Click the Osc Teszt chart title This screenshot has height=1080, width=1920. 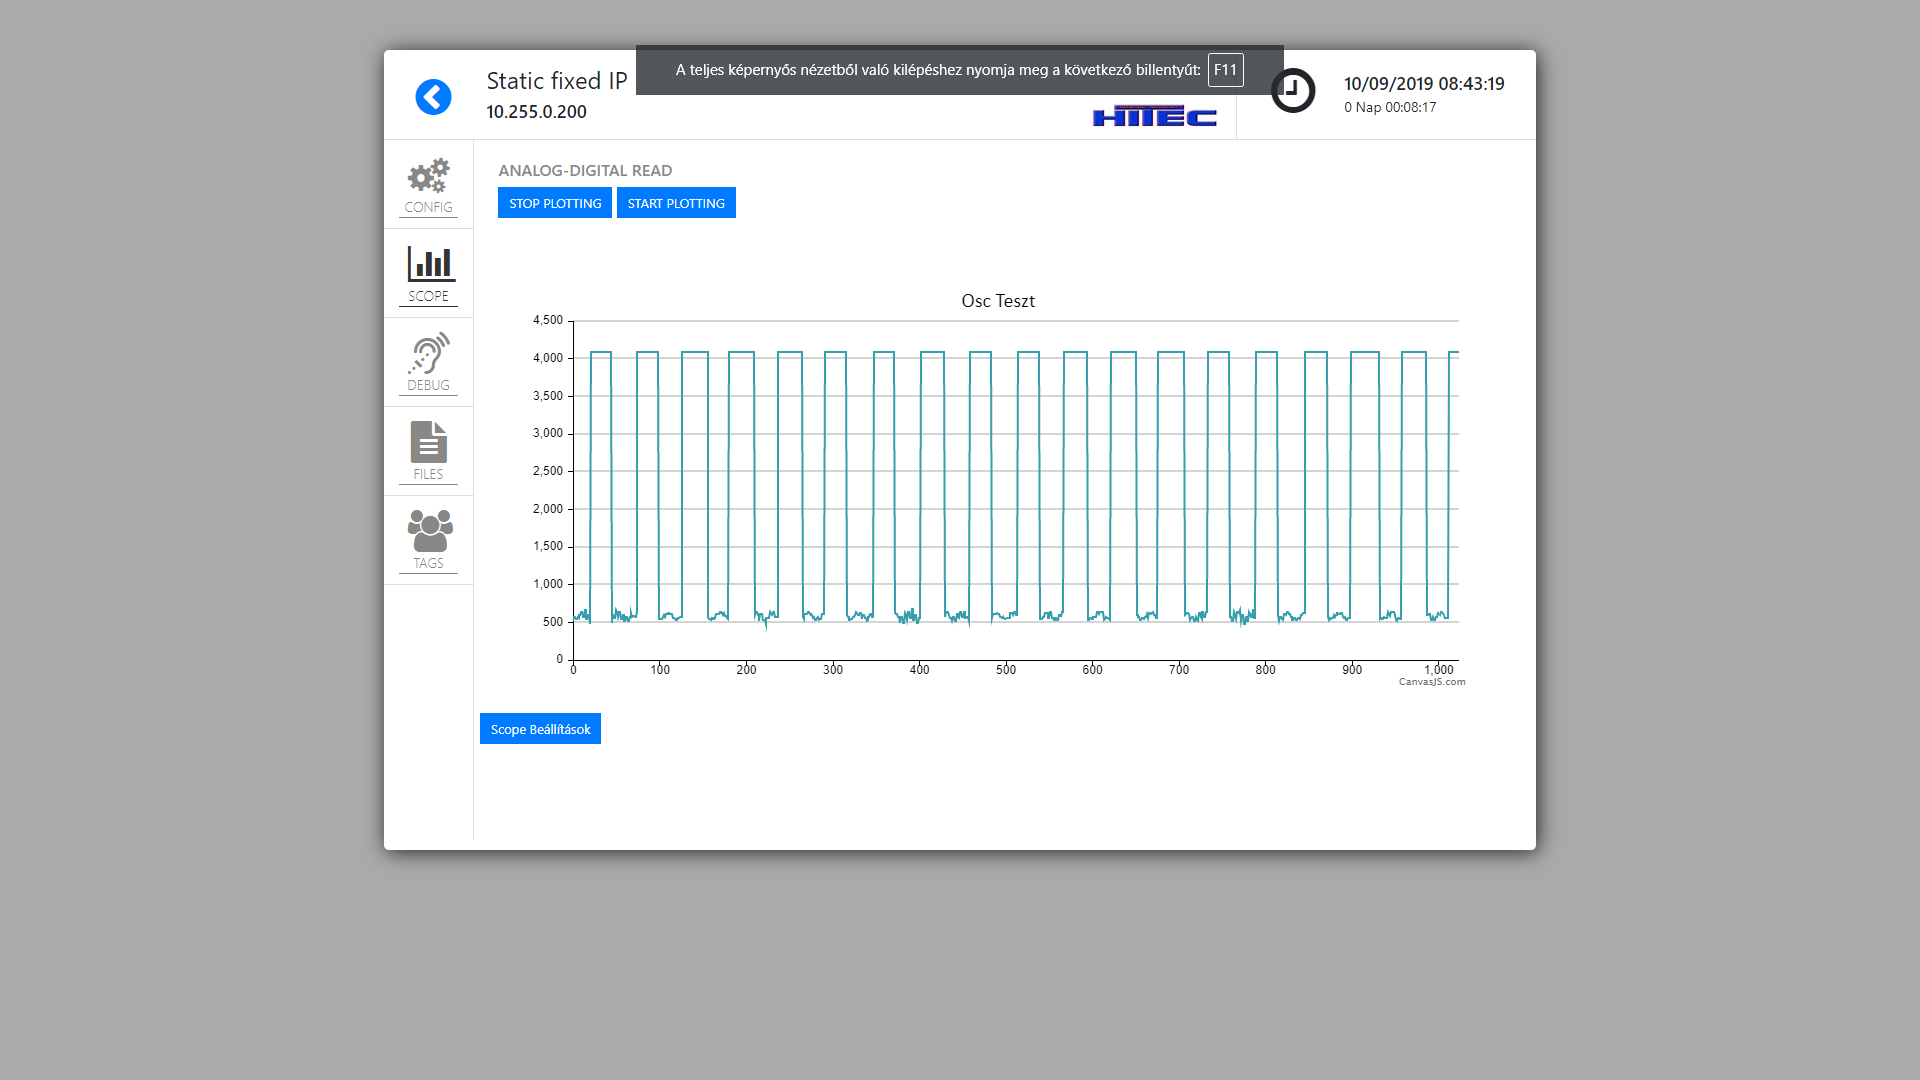point(998,301)
